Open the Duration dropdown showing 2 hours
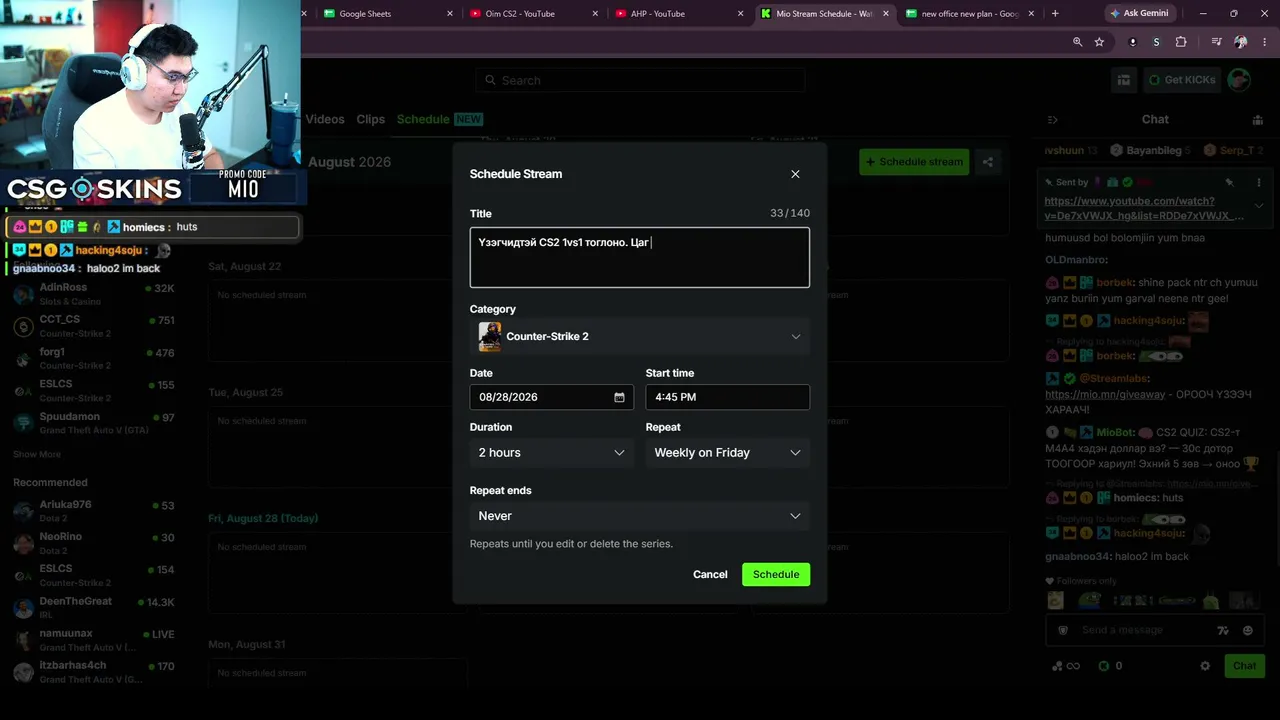1280x720 pixels. [x=552, y=453]
